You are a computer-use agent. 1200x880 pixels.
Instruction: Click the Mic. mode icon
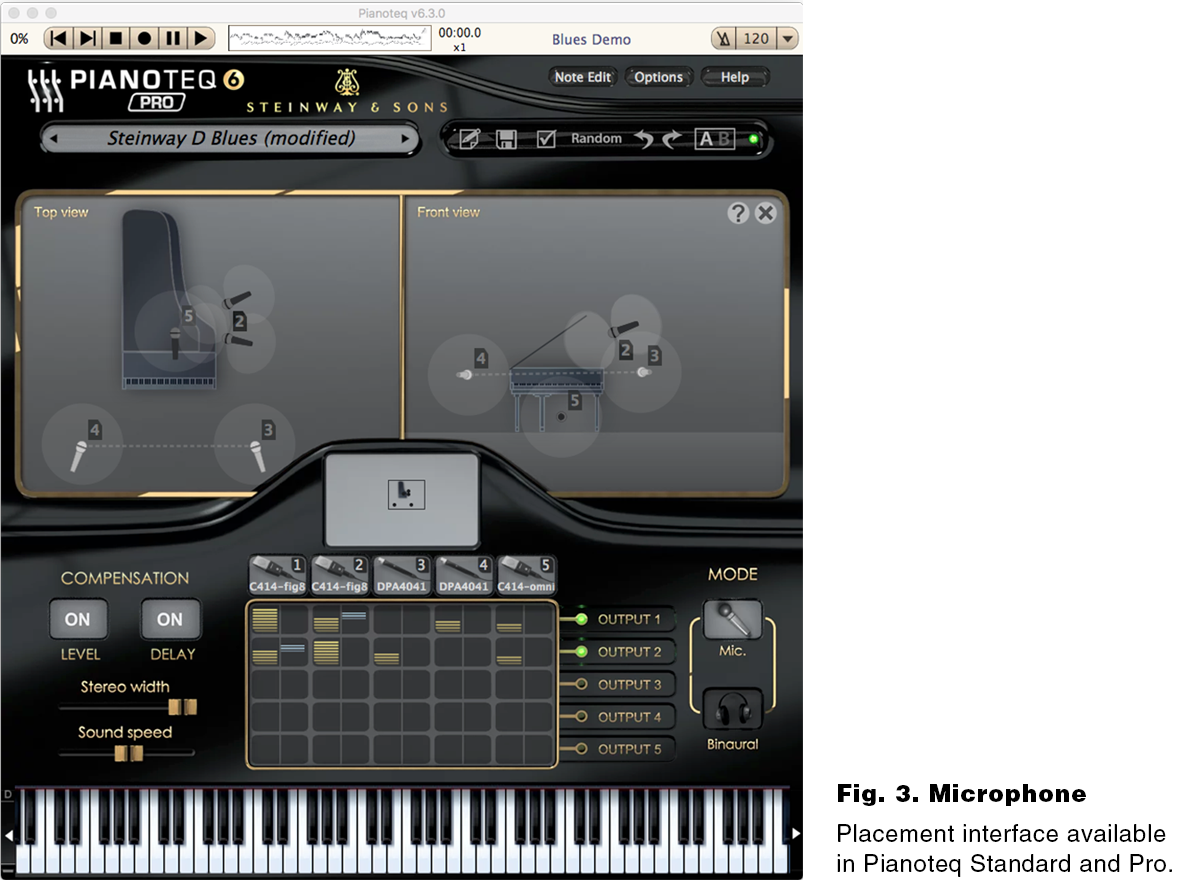tap(733, 620)
